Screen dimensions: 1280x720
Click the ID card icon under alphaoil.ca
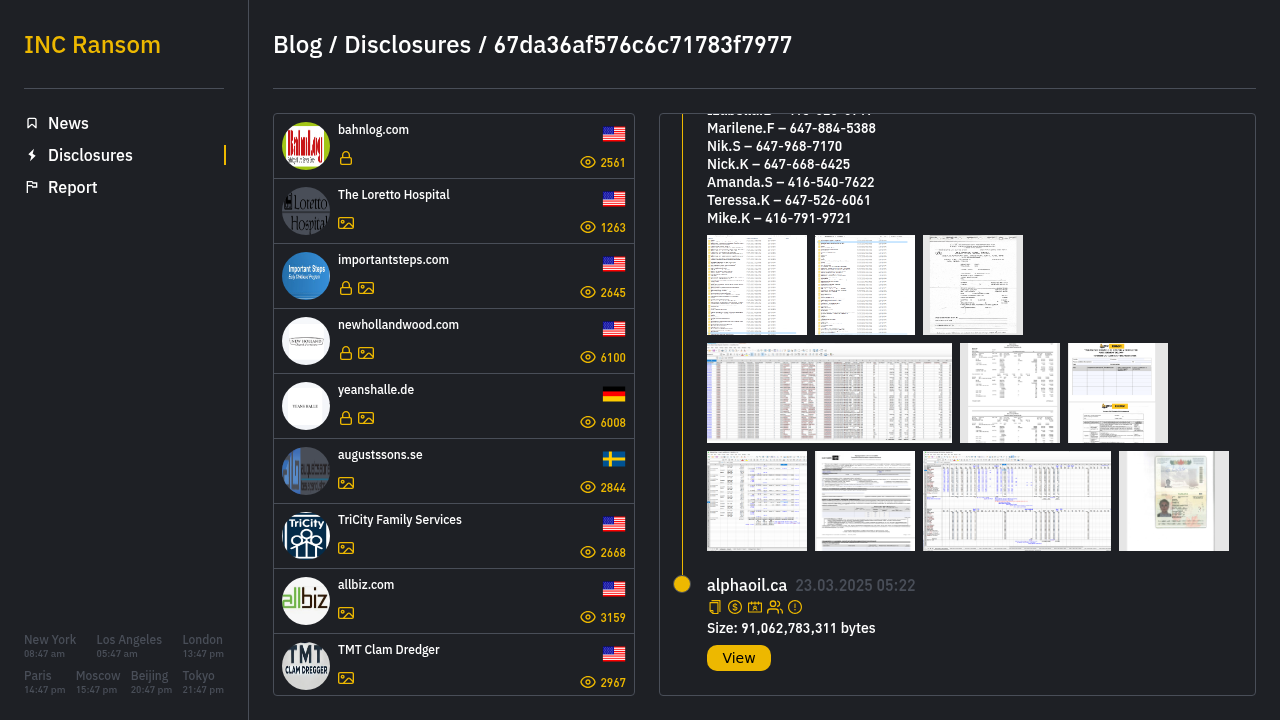point(755,607)
